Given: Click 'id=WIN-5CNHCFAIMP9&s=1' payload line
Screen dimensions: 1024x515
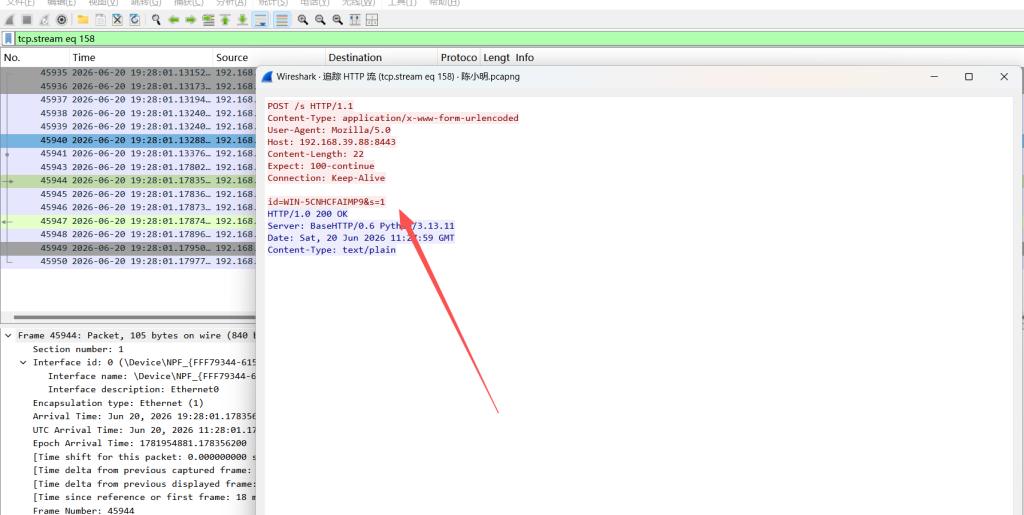Looking at the screenshot, I should [326, 202].
